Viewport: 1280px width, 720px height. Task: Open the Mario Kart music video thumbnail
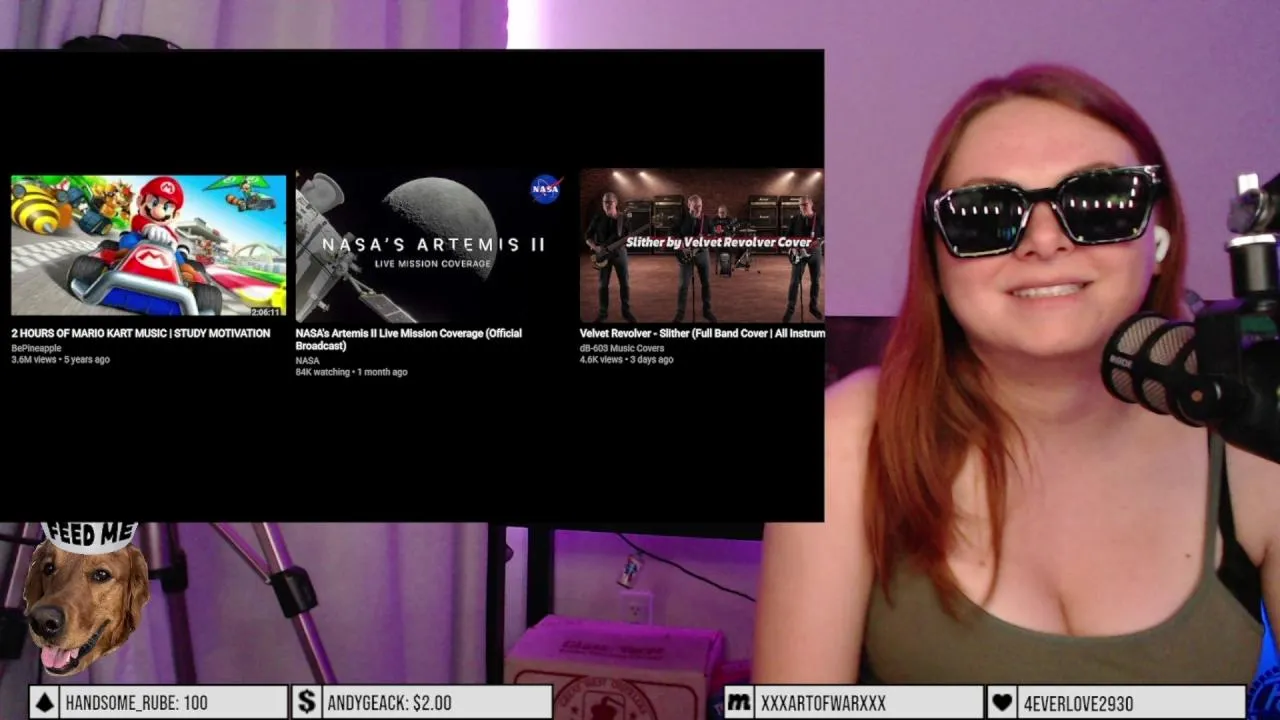(148, 245)
